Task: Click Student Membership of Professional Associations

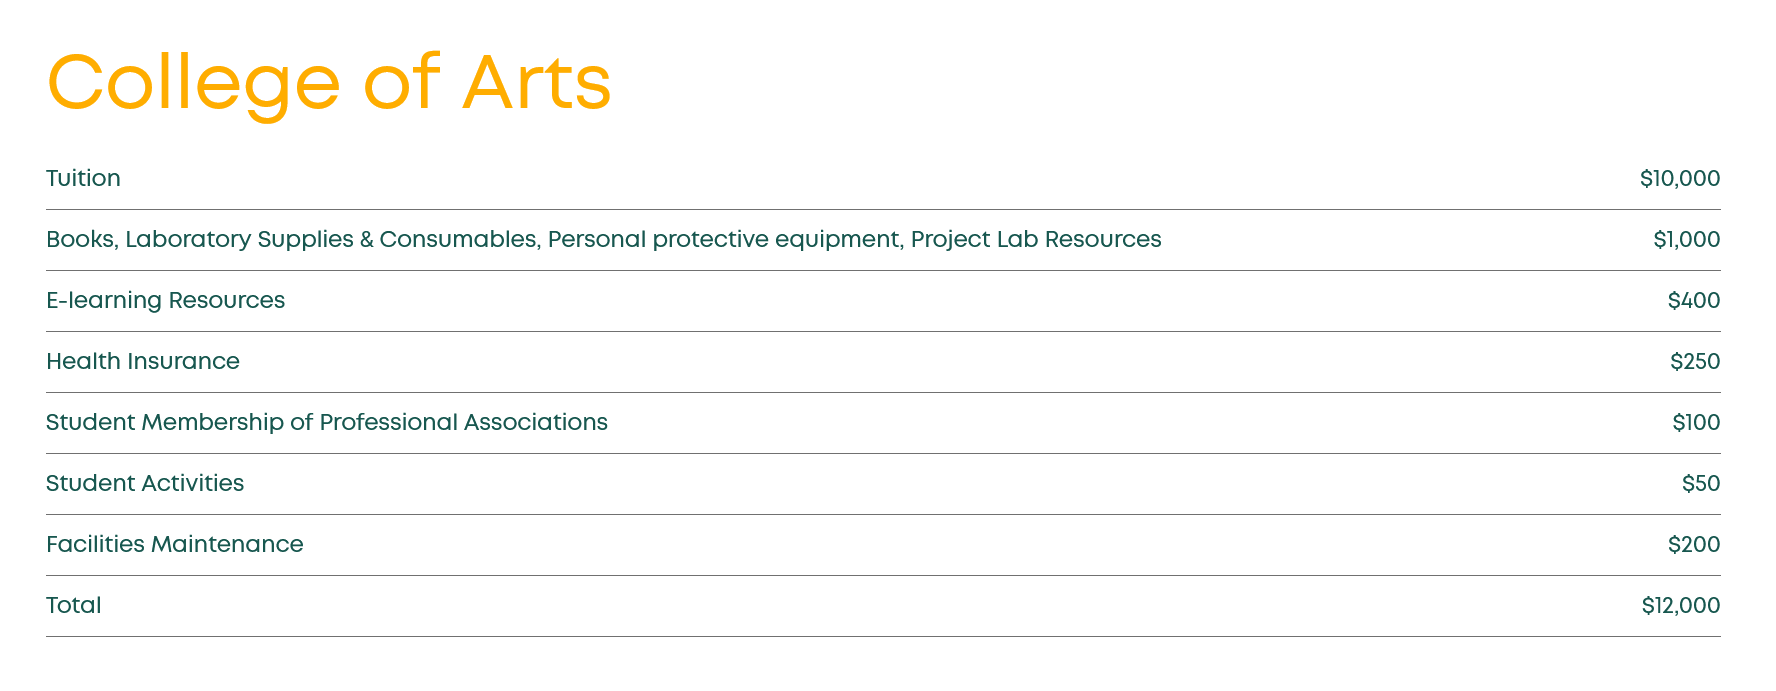Action: click(x=327, y=423)
